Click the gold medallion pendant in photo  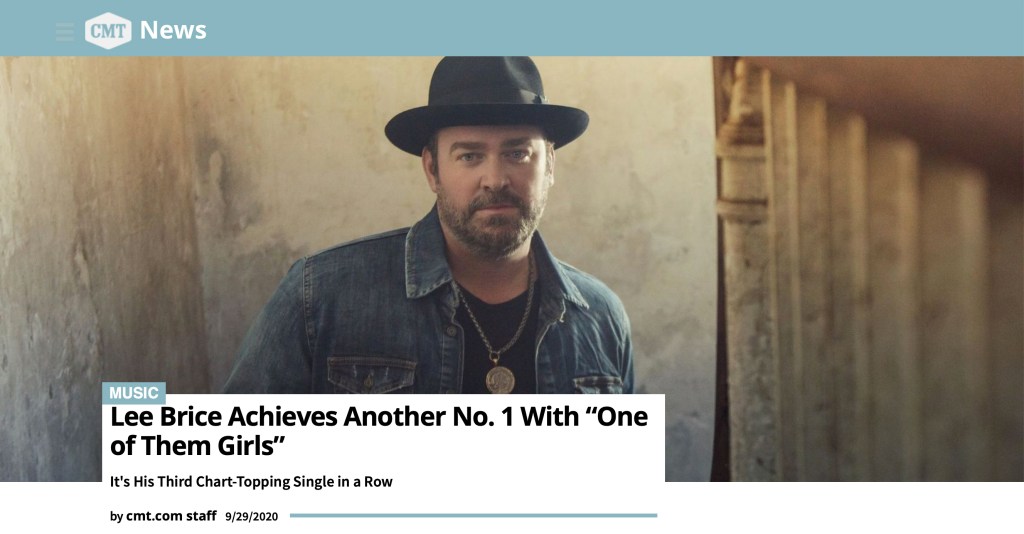pyautogui.click(x=500, y=379)
